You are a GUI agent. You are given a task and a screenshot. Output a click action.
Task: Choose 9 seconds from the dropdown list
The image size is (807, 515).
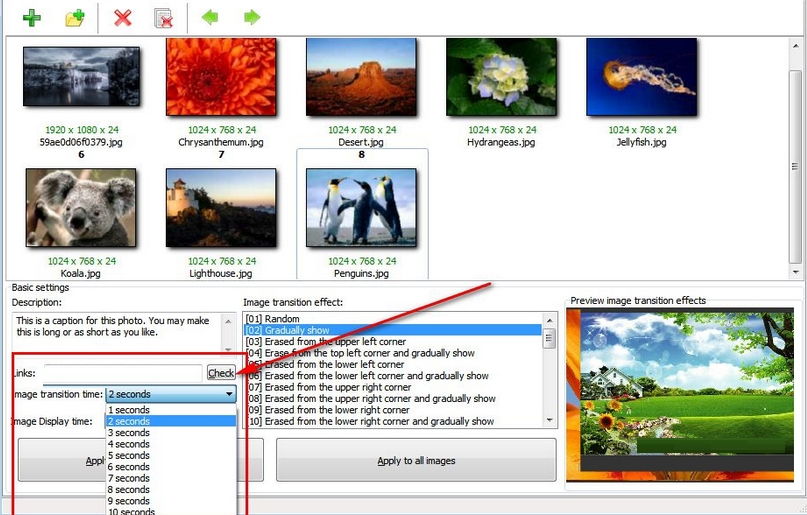tap(171, 501)
